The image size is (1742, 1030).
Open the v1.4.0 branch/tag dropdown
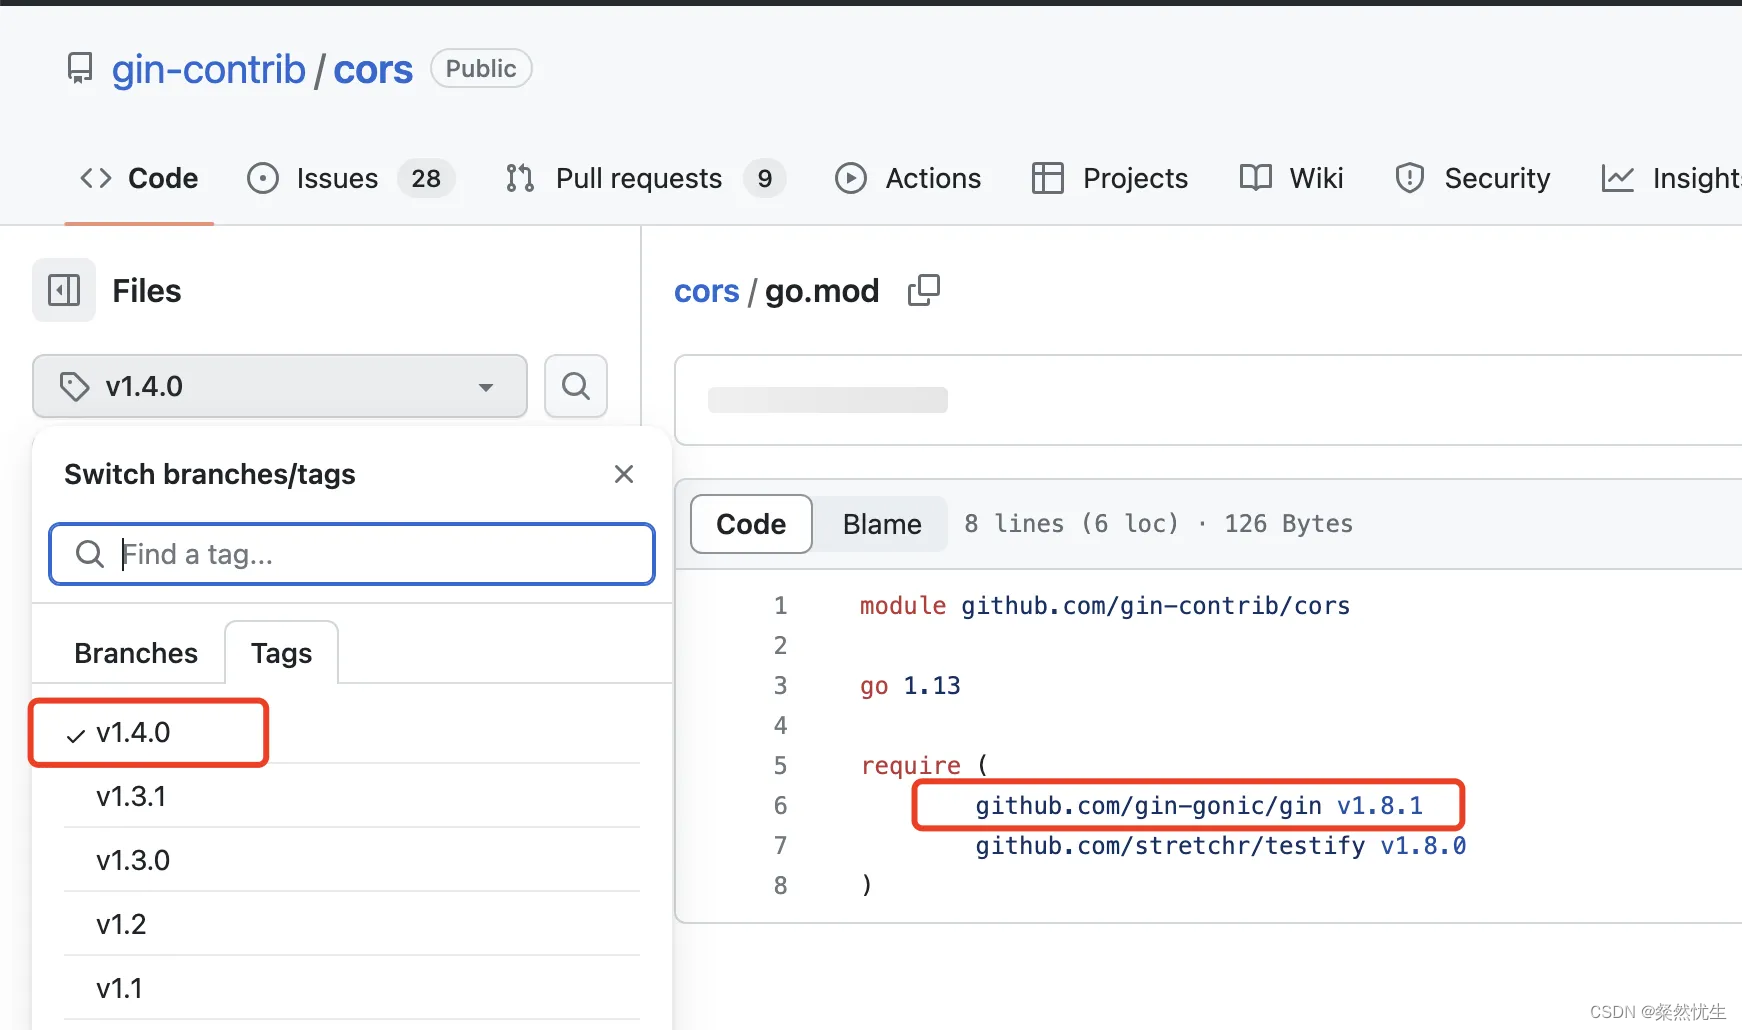coord(280,386)
